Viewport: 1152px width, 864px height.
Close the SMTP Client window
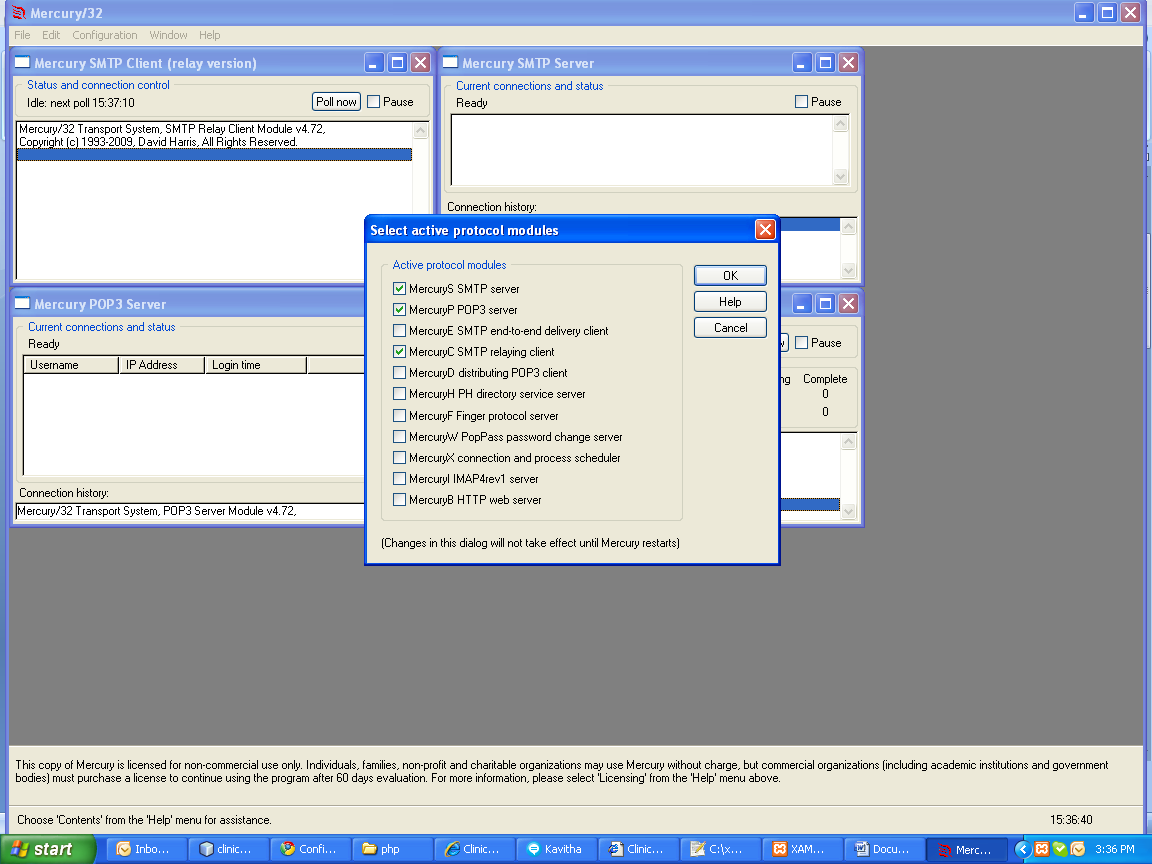point(420,63)
